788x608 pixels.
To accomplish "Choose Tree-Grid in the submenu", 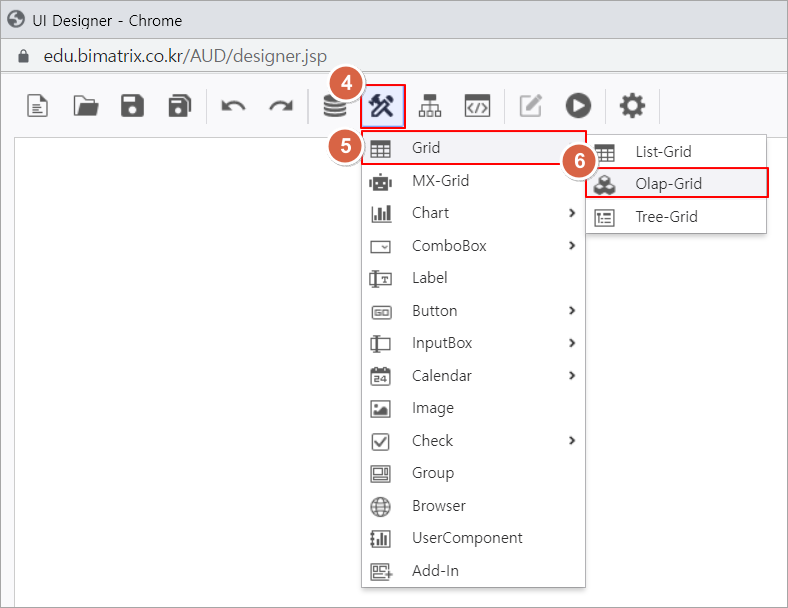I will pos(666,216).
